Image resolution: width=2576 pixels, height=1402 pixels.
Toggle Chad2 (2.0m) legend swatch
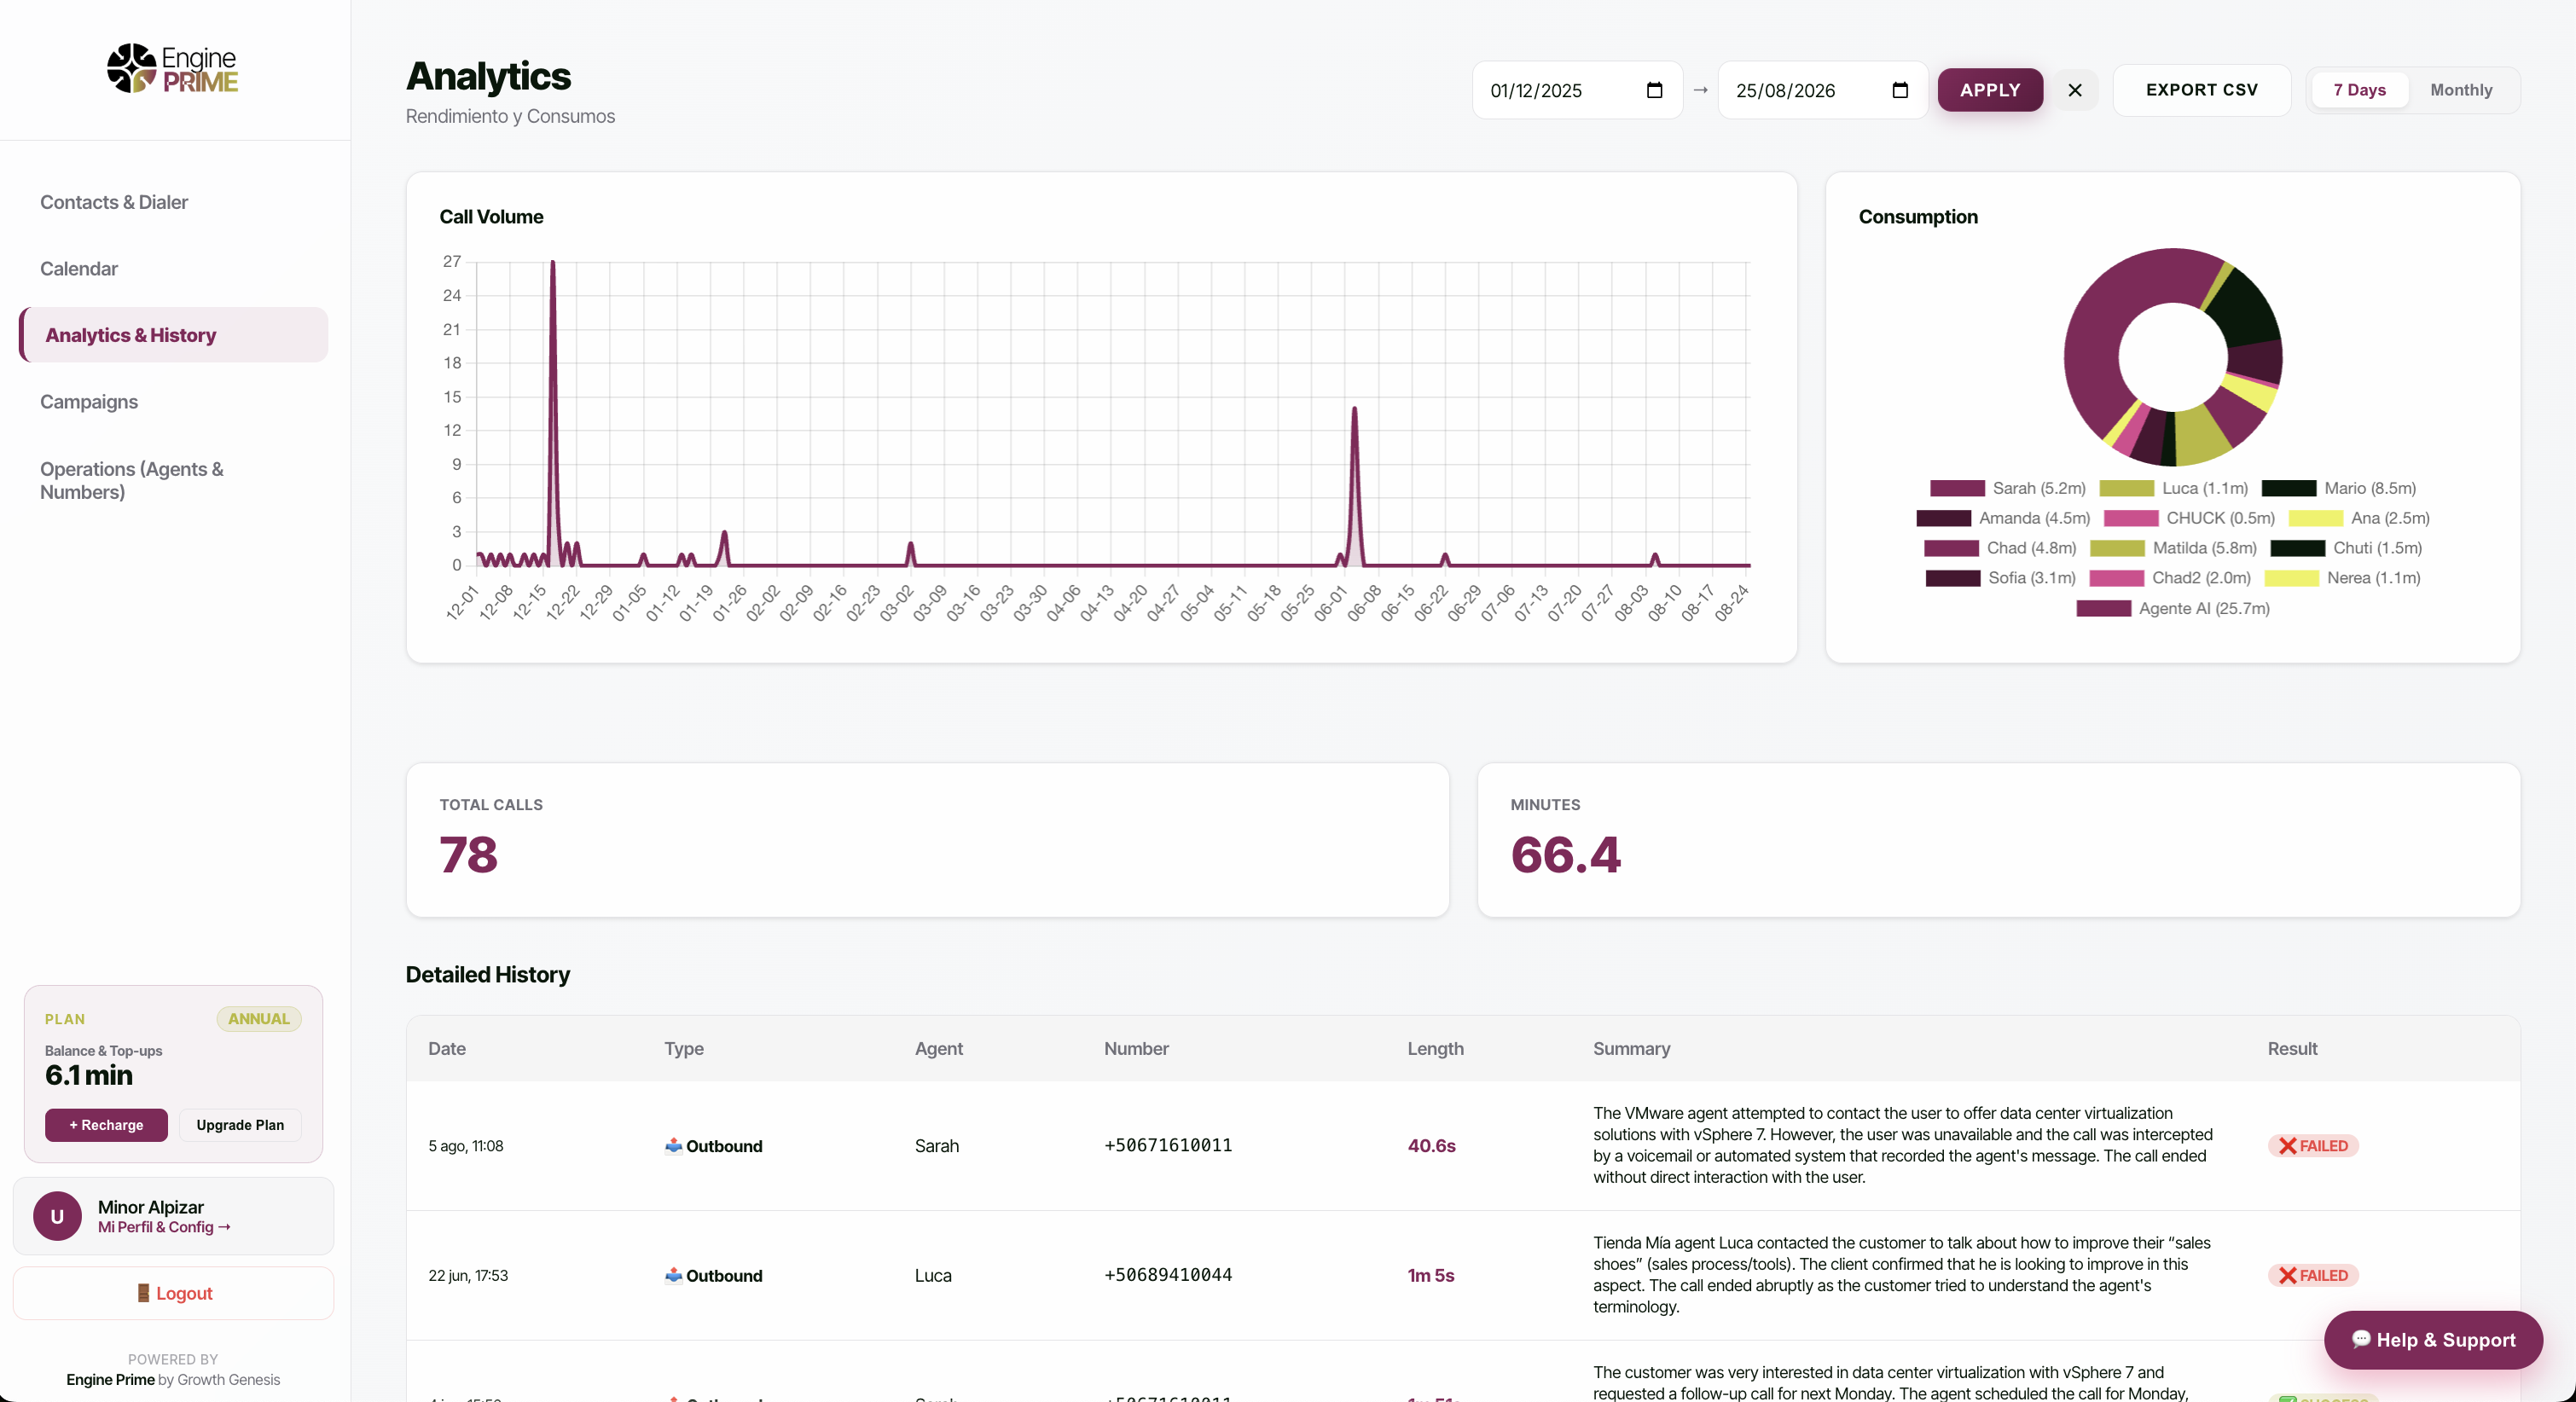tap(2117, 578)
